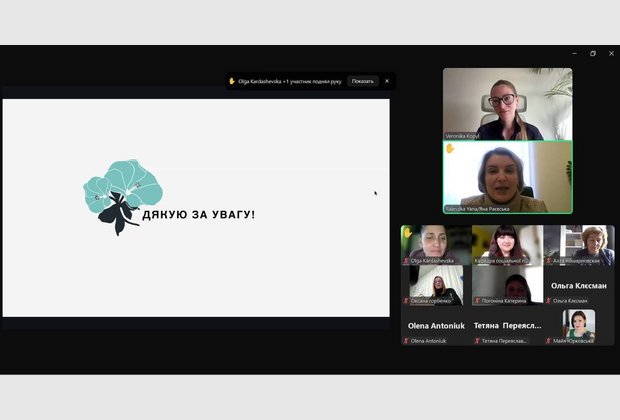Viewport: 620px width, 420px height.
Task: Click the large Olena Antoniuk name placeholder
Action: pos(436,326)
